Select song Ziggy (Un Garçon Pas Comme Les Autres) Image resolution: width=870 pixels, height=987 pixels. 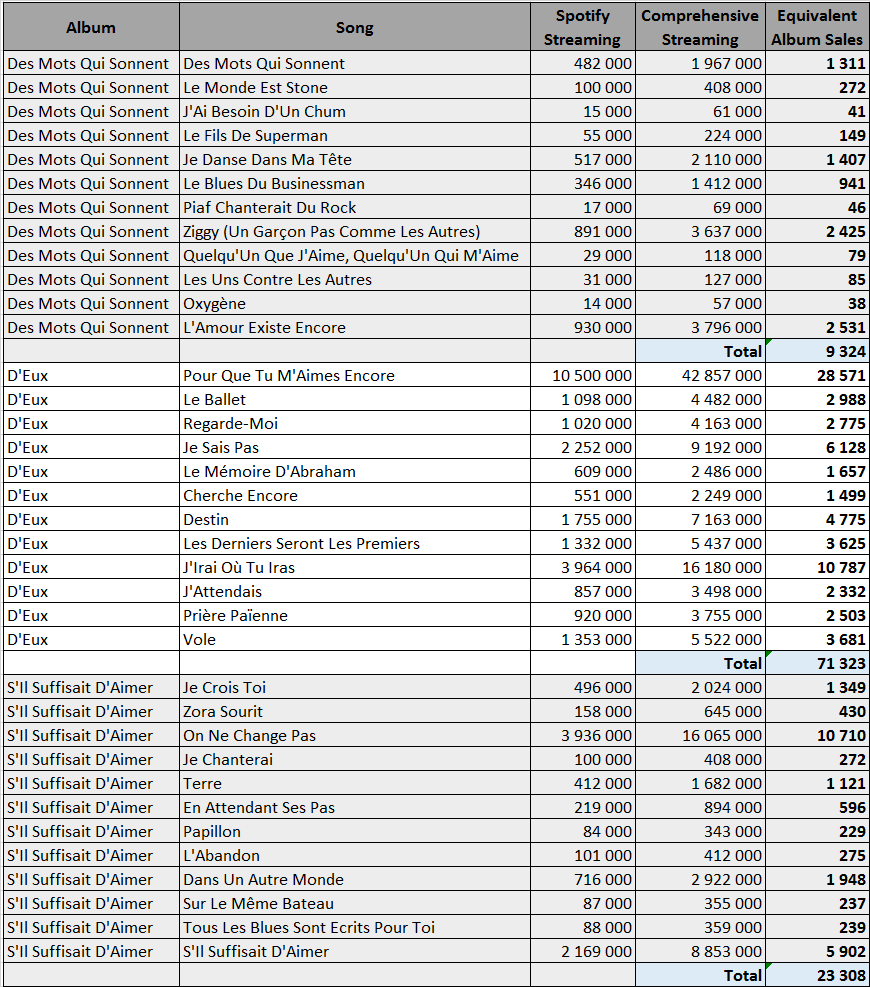[x=354, y=232]
